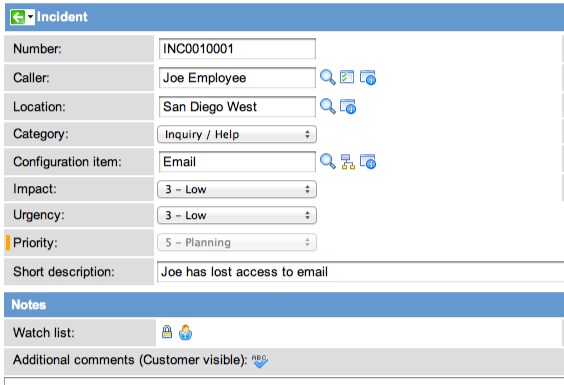View the Location reference info icon
564x385 pixels.
pyautogui.click(x=348, y=107)
